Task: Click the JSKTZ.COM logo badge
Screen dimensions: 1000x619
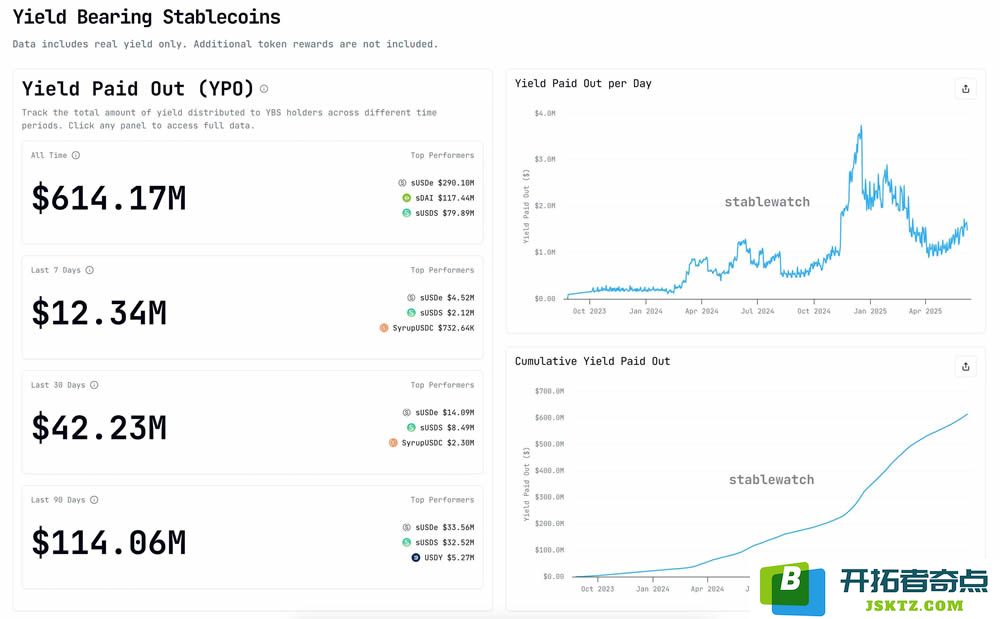Action: [874, 588]
